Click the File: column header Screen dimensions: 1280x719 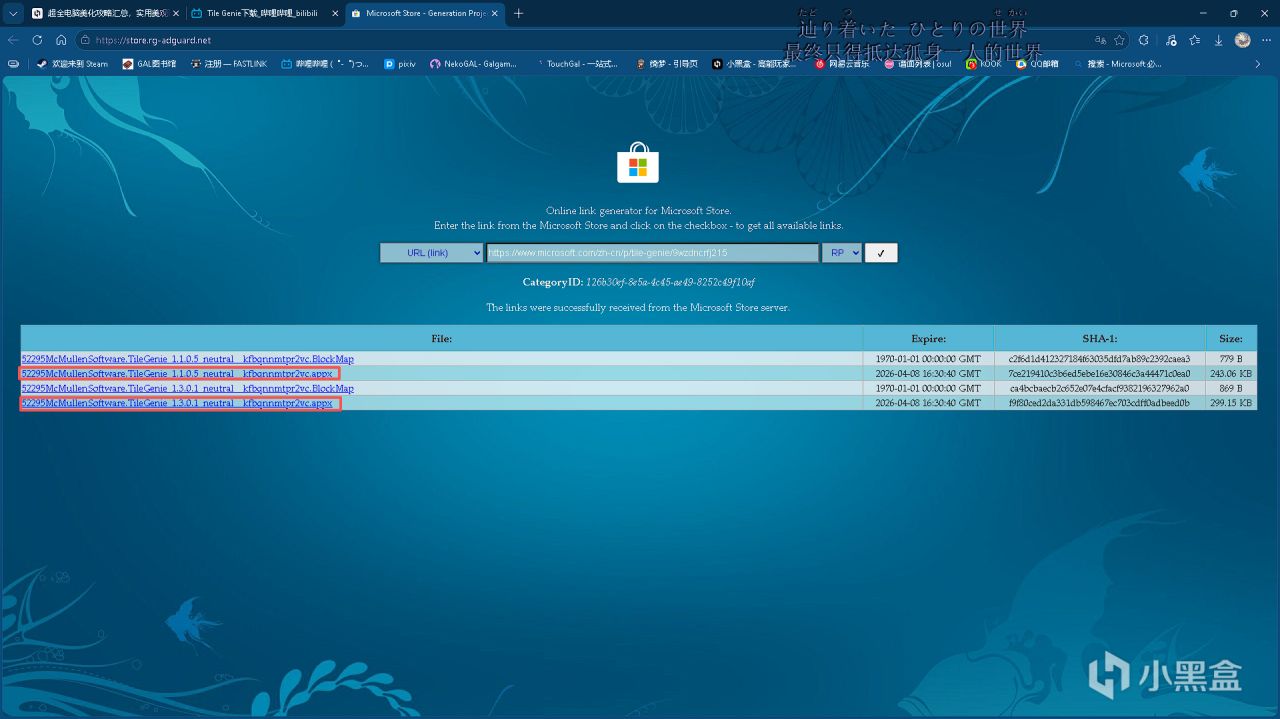coord(441,338)
